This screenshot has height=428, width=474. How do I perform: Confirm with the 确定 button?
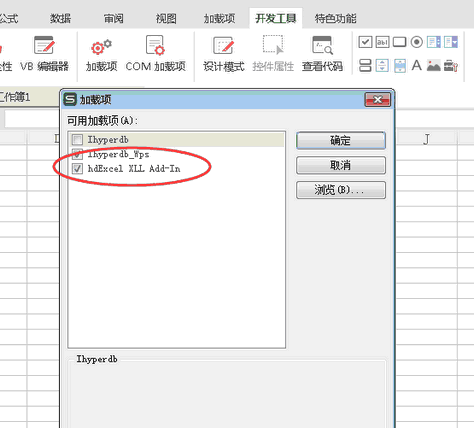point(341,140)
